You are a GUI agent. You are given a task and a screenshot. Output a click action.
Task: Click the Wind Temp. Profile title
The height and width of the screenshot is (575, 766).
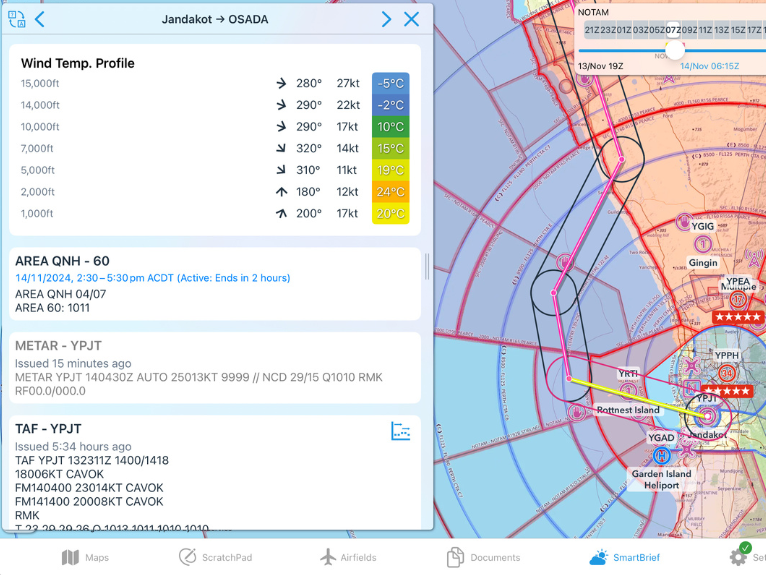pyautogui.click(x=77, y=63)
